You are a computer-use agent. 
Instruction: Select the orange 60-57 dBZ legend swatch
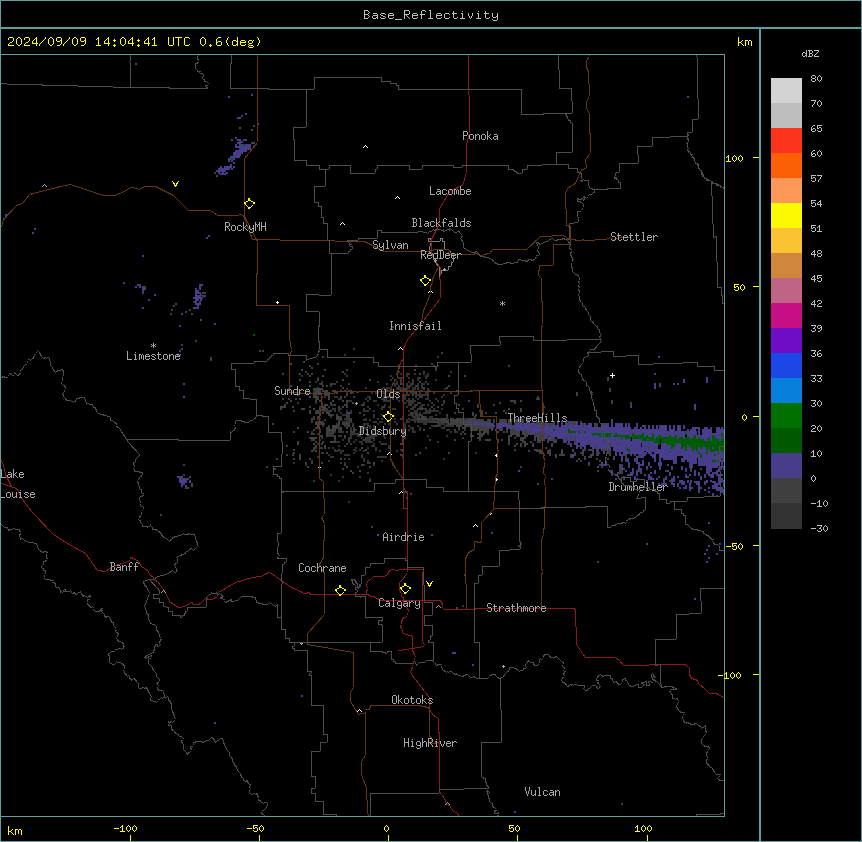coord(786,165)
